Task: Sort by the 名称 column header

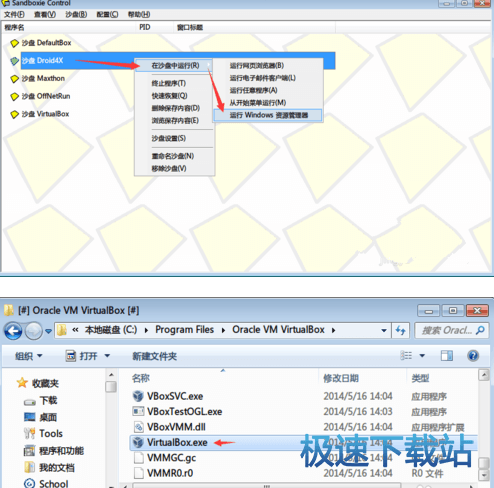Action: [x=223, y=378]
